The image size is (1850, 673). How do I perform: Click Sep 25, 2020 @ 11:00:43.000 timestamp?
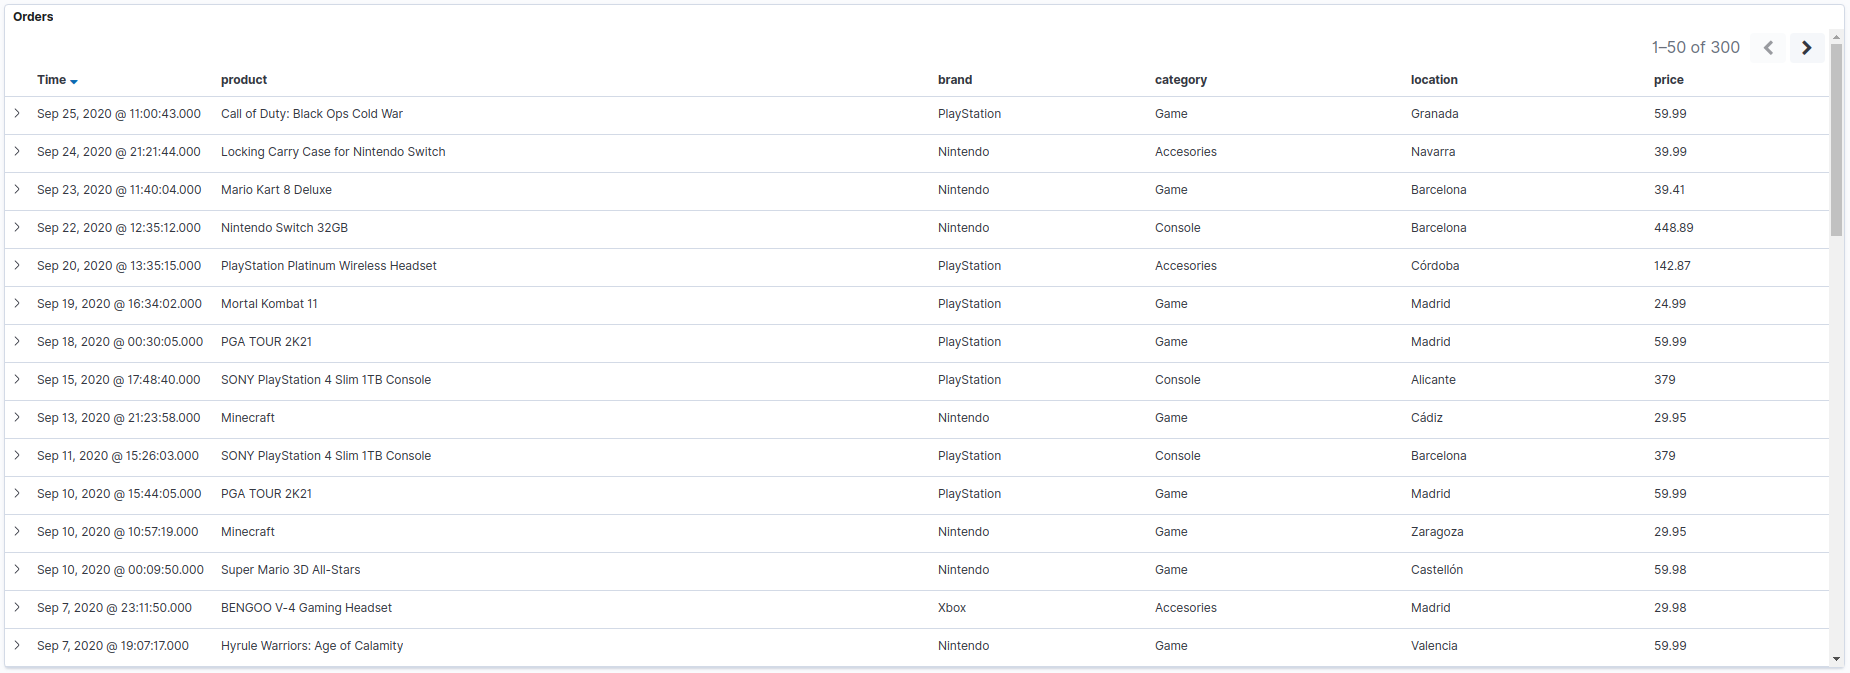click(x=119, y=114)
